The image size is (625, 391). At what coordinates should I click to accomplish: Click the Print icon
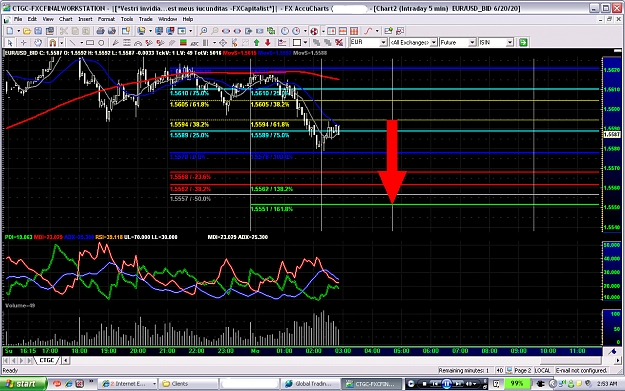100,31
